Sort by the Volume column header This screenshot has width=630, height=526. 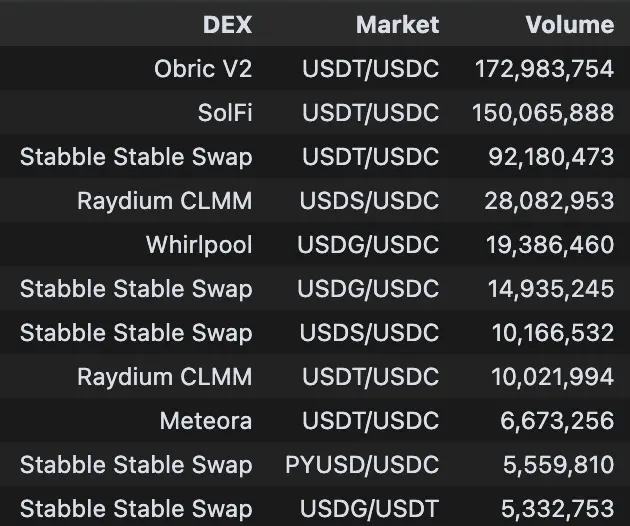(x=570, y=25)
